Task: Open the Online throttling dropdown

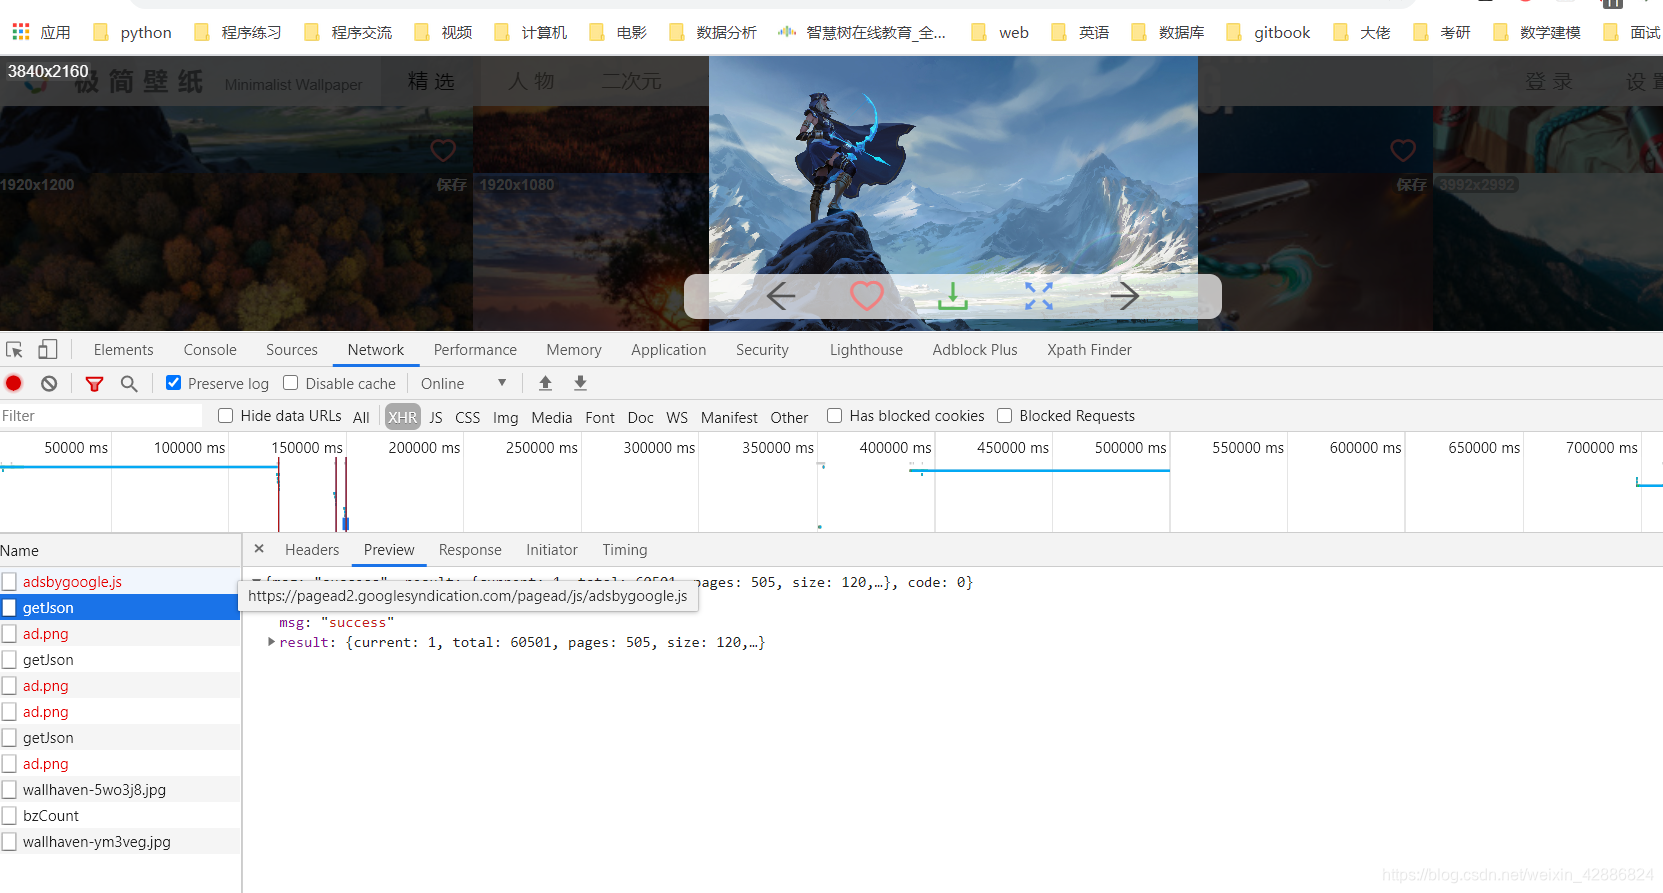Action: [463, 383]
